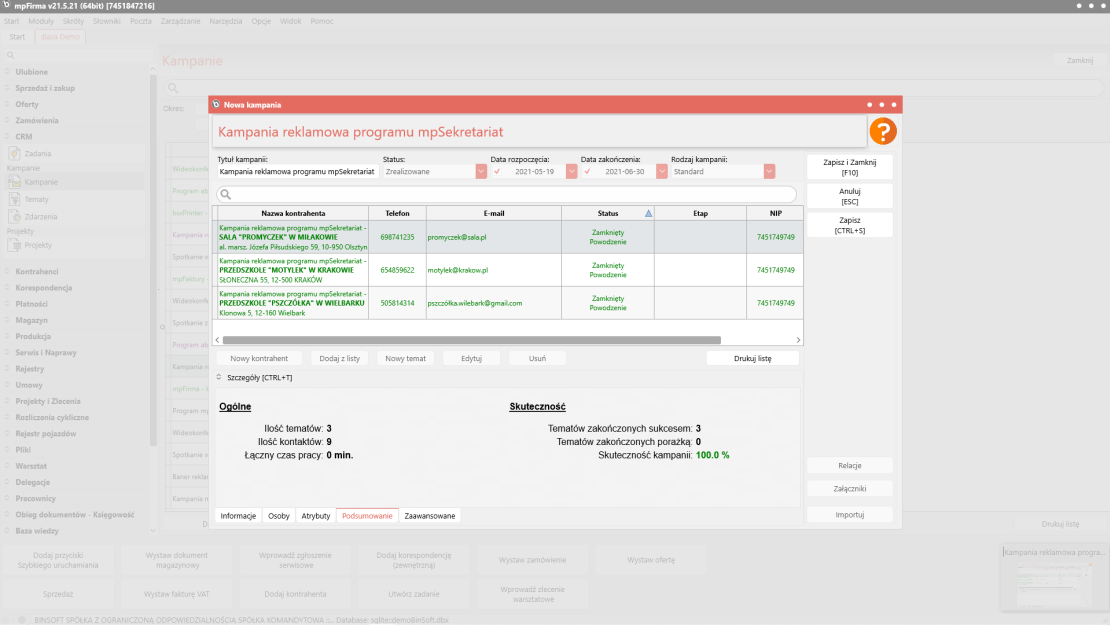The width and height of the screenshot is (1110, 625).
Task: Open the Relacje button
Action: pyautogui.click(x=849, y=465)
